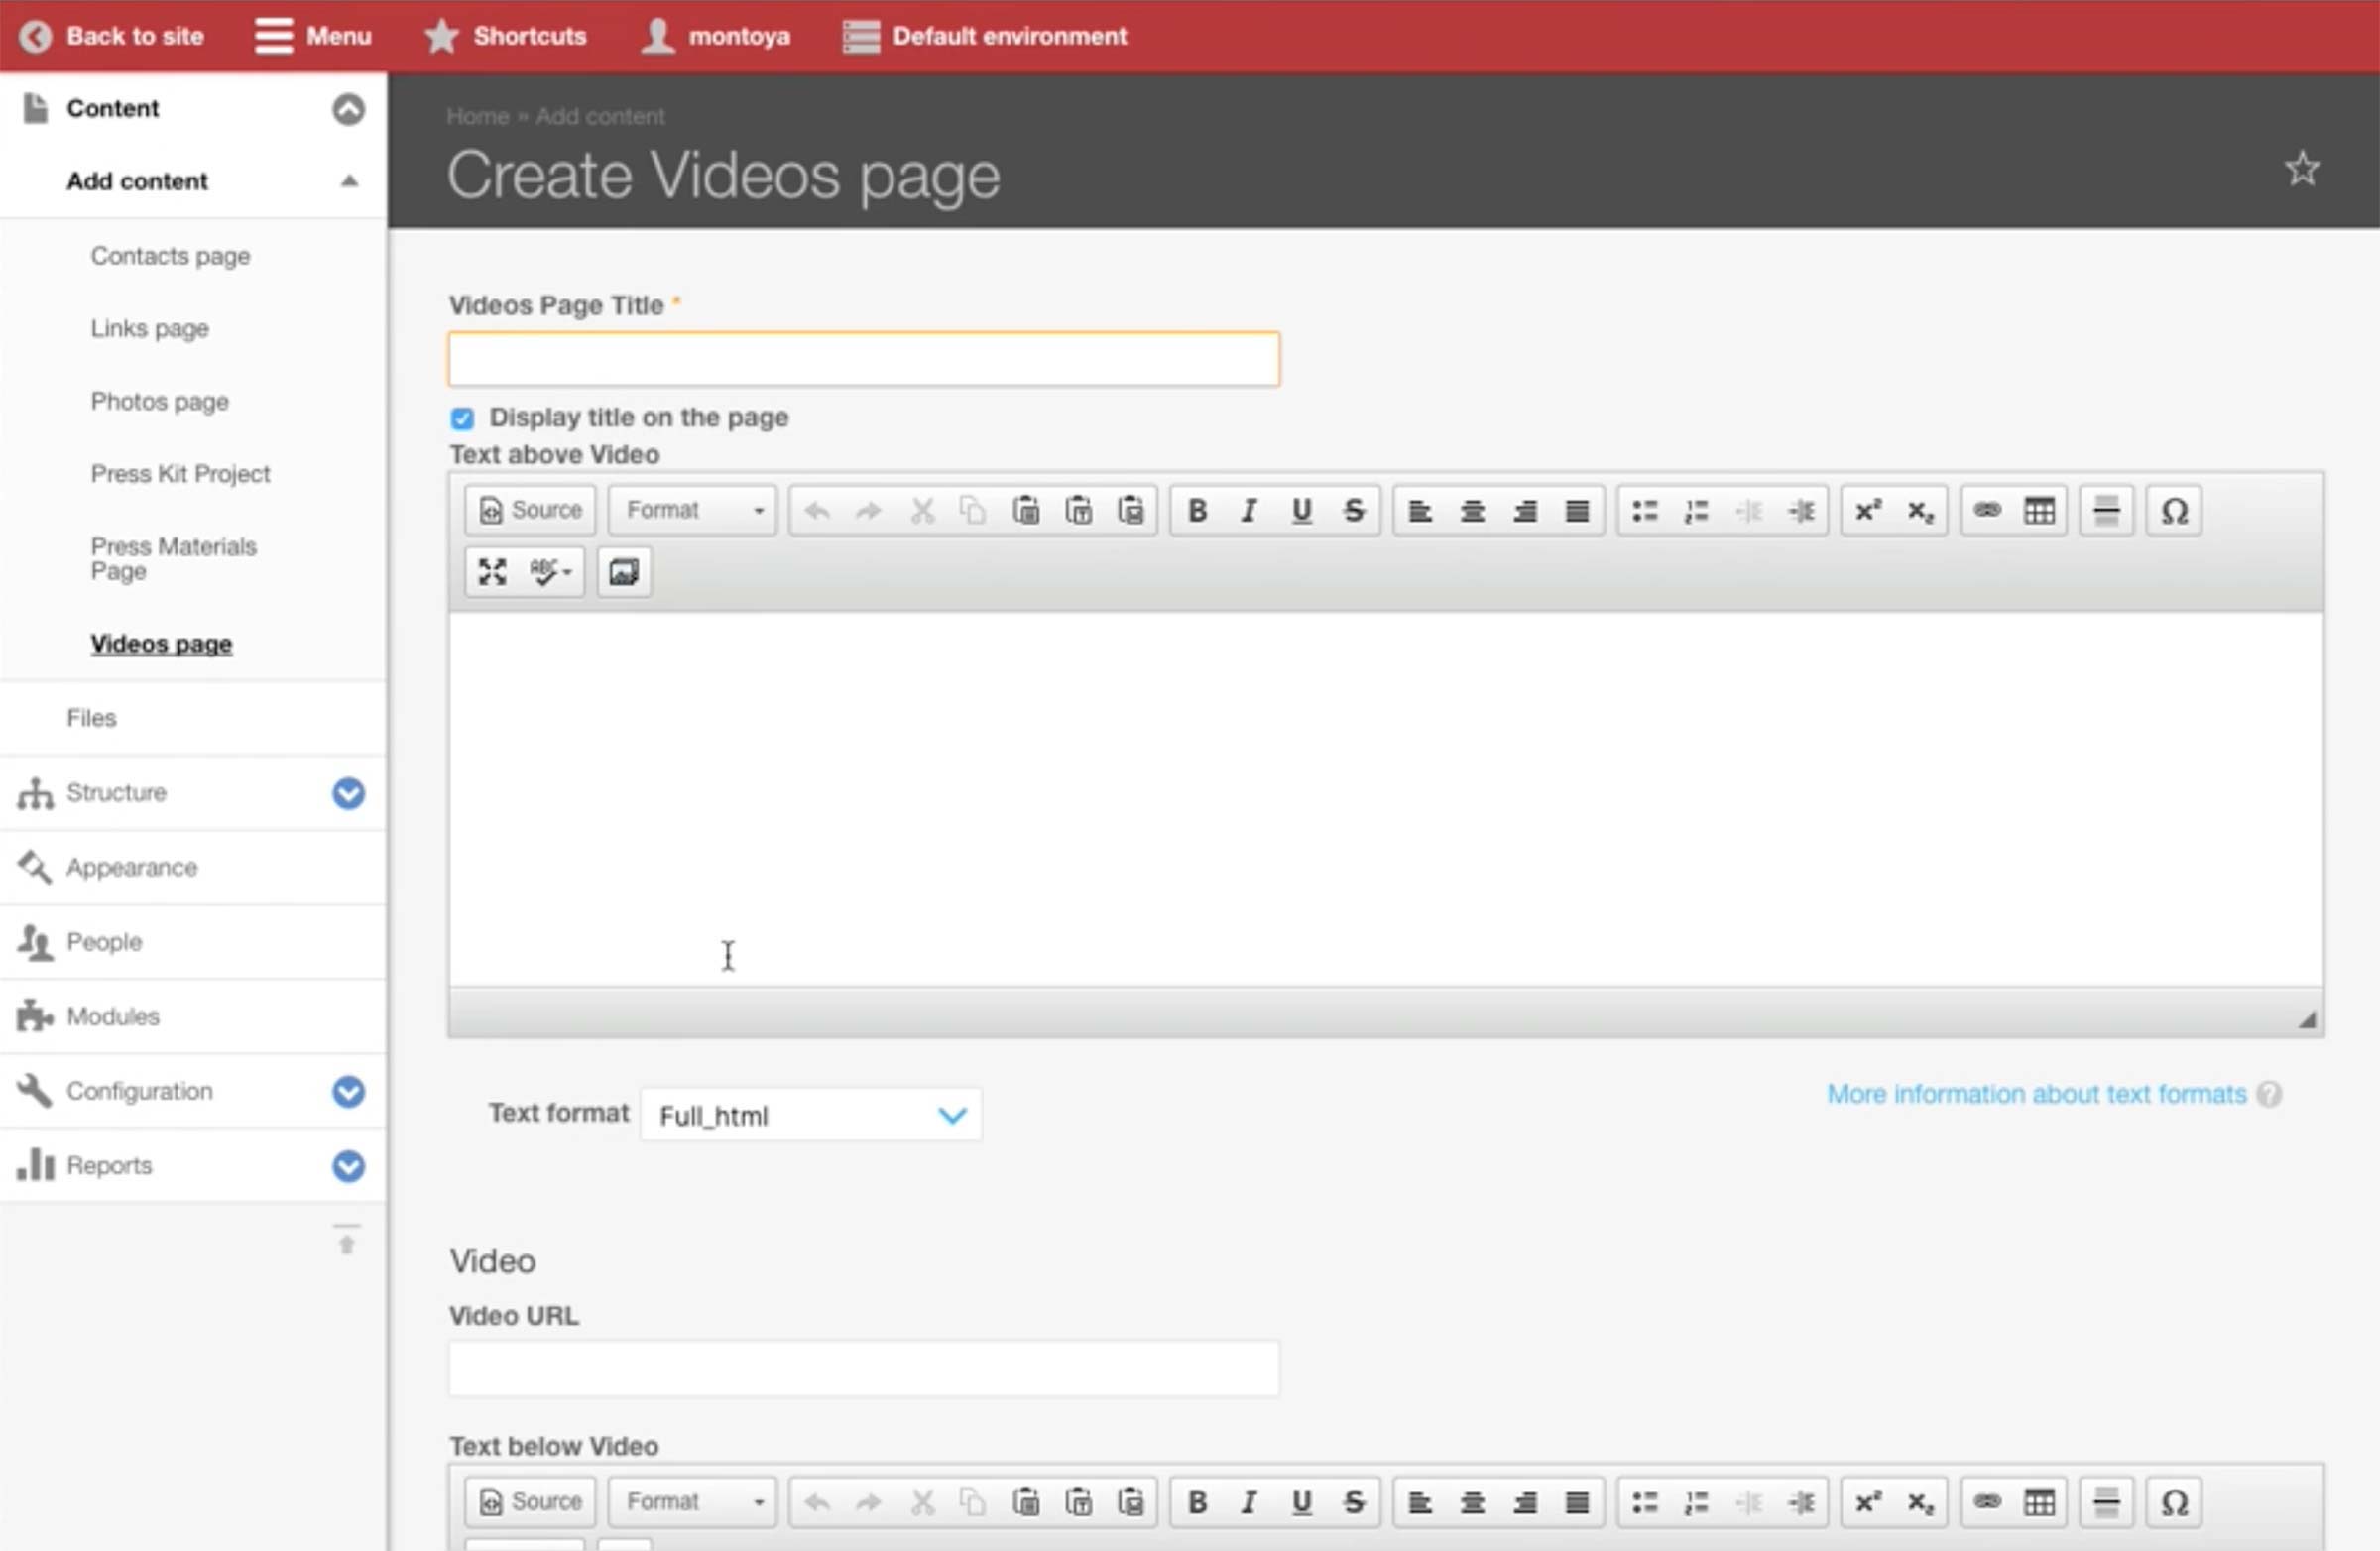Click bulleted list in top editor toolbar
This screenshot has width=2380, height=1551.
click(x=1644, y=511)
